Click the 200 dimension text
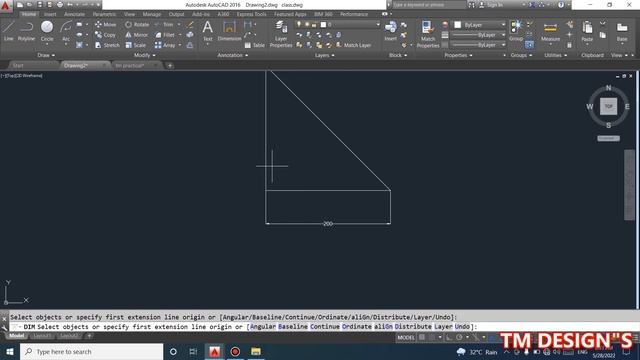This screenshot has height=360, width=640. click(x=328, y=224)
